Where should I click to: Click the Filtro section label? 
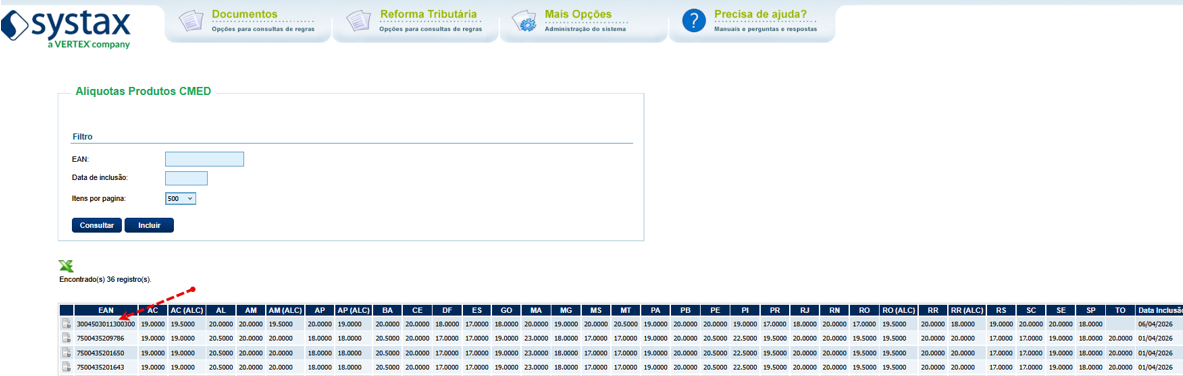coord(82,137)
